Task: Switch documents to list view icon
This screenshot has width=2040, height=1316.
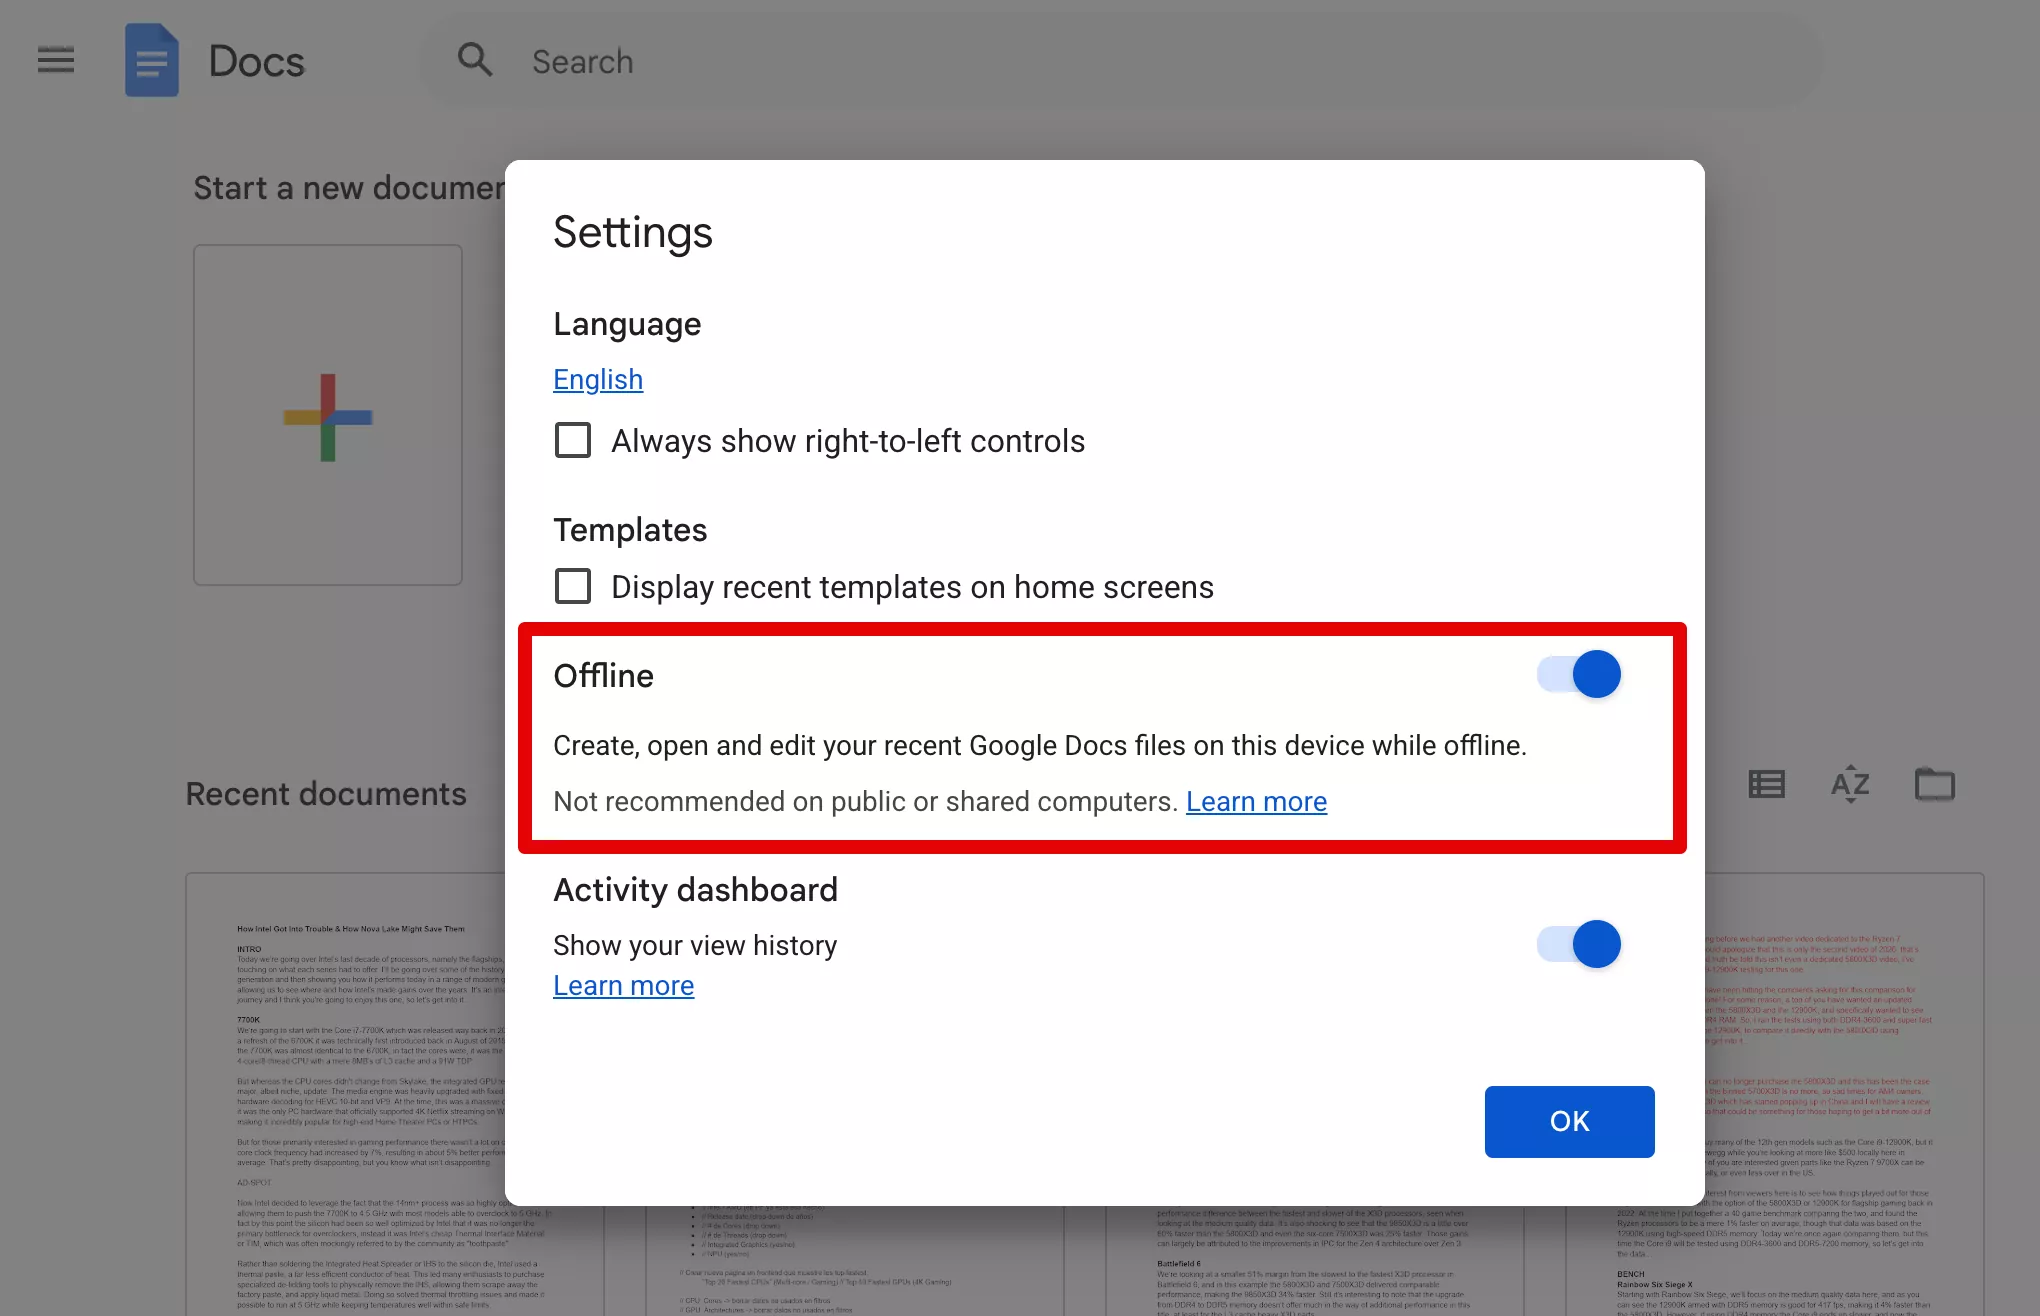Action: [x=1766, y=784]
